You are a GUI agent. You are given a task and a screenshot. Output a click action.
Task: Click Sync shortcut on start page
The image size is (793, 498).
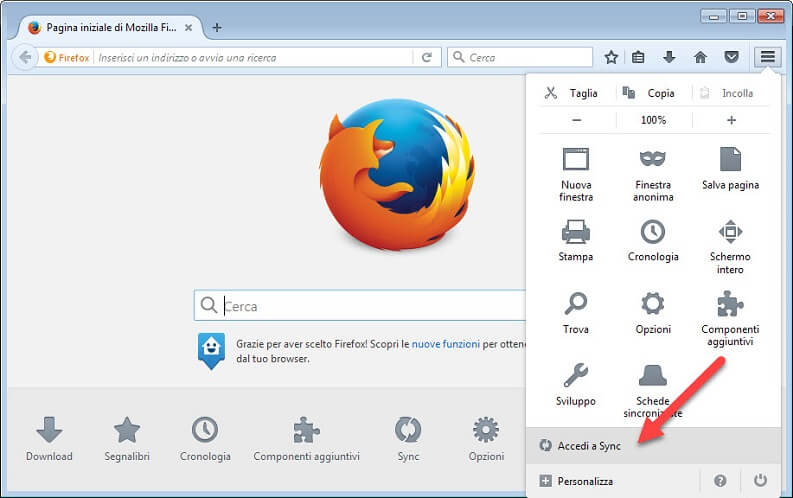408,439
